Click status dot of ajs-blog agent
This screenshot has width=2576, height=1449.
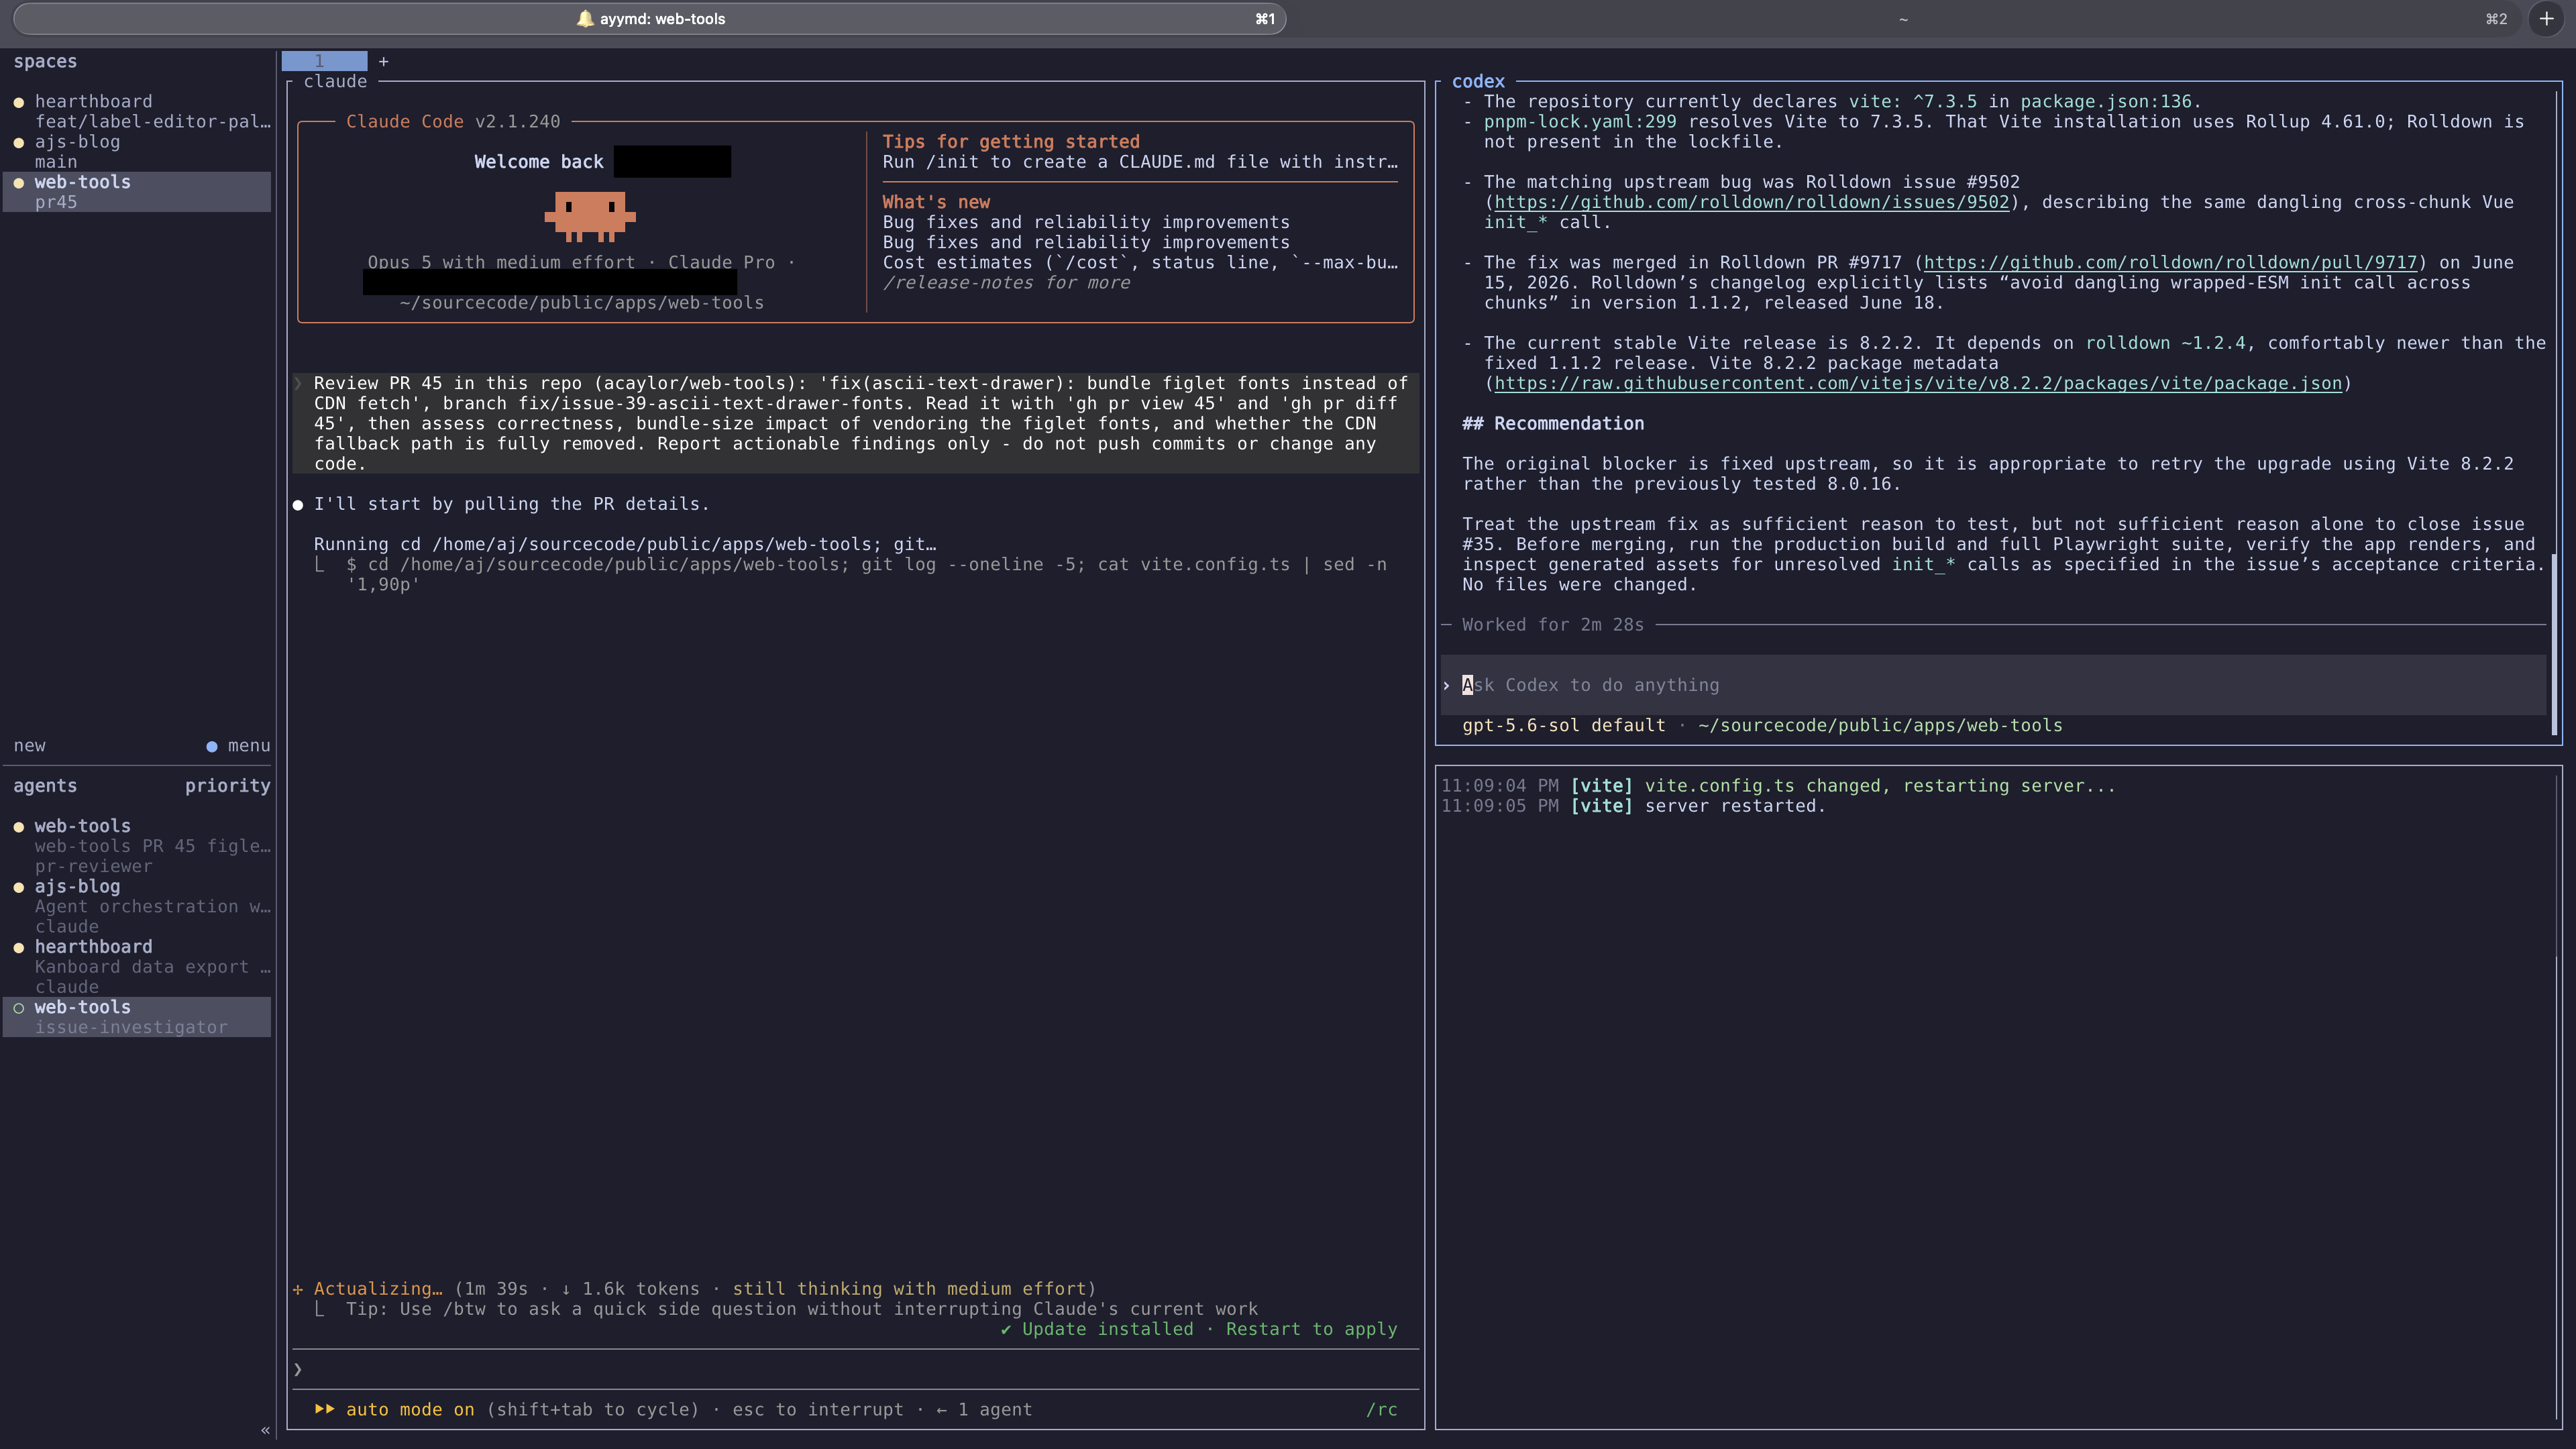tap(19, 887)
